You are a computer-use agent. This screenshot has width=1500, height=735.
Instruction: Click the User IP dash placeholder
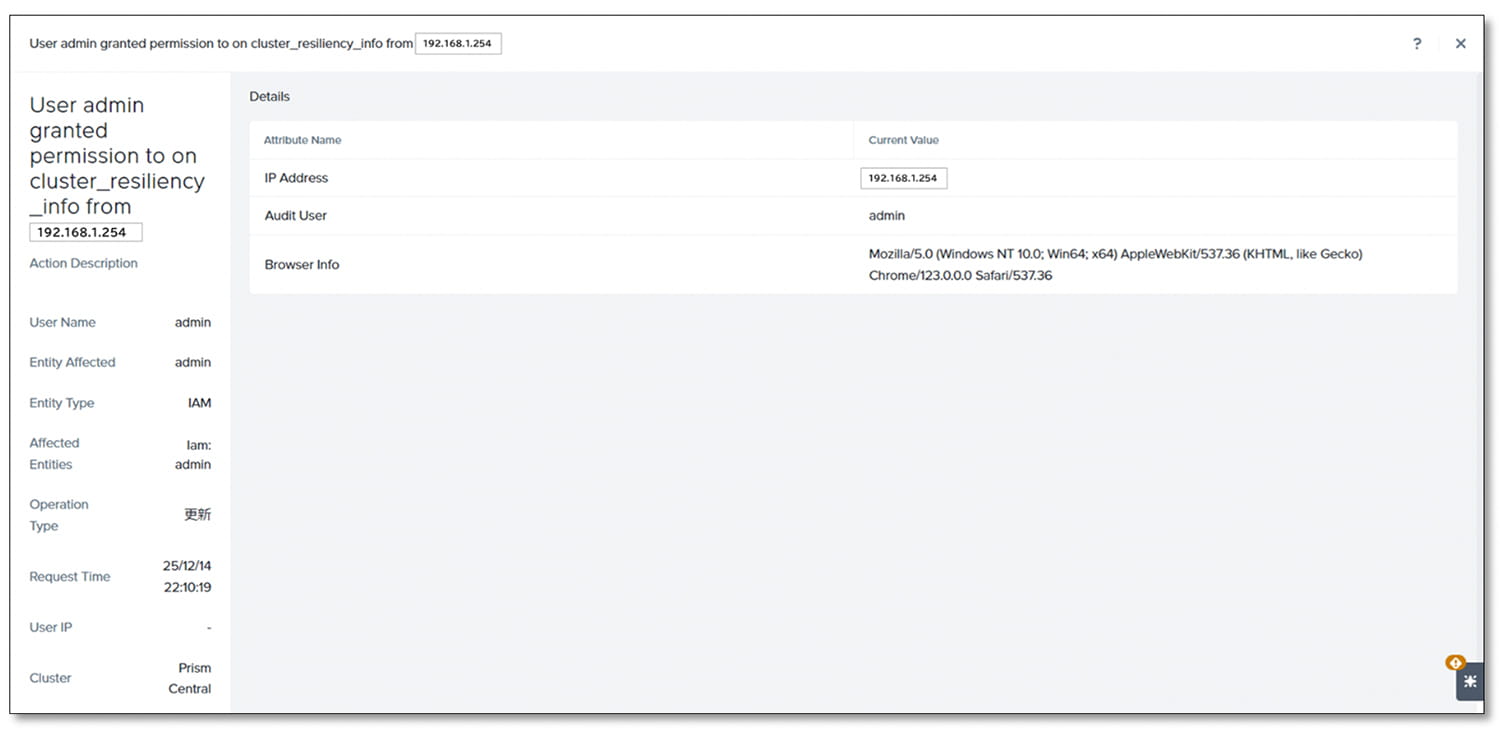tap(208, 627)
